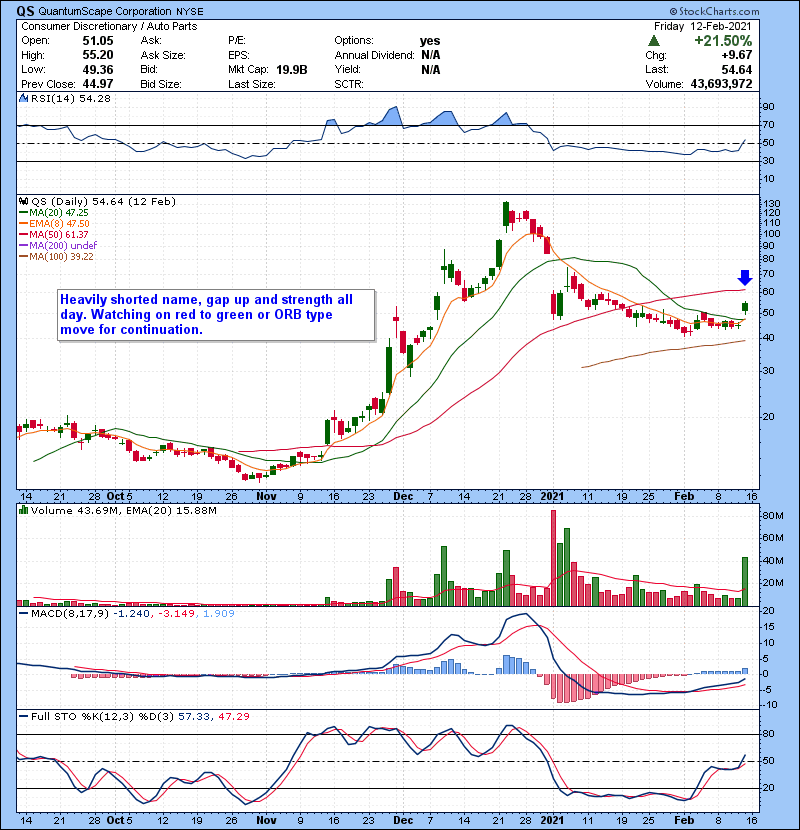Click the 80M volume axis label
Screen dimensions: 800x830
click(x=773, y=516)
